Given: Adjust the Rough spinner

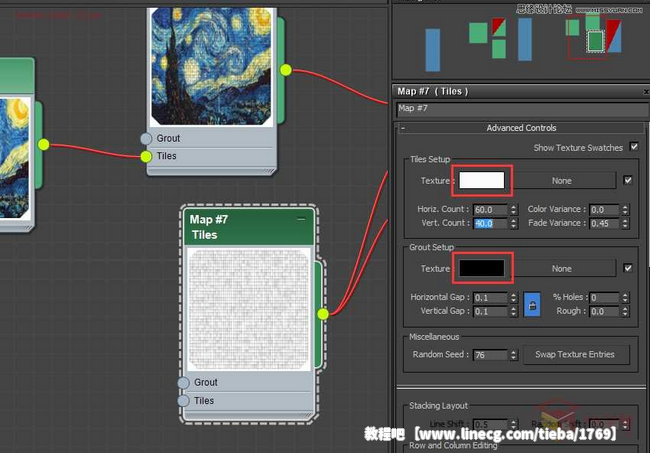Looking at the screenshot, I should [625, 311].
